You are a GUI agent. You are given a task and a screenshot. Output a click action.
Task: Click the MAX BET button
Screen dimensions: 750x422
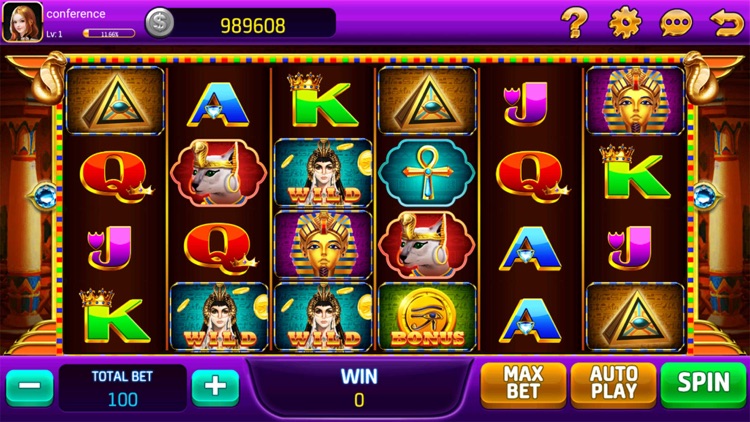pyautogui.click(x=523, y=383)
